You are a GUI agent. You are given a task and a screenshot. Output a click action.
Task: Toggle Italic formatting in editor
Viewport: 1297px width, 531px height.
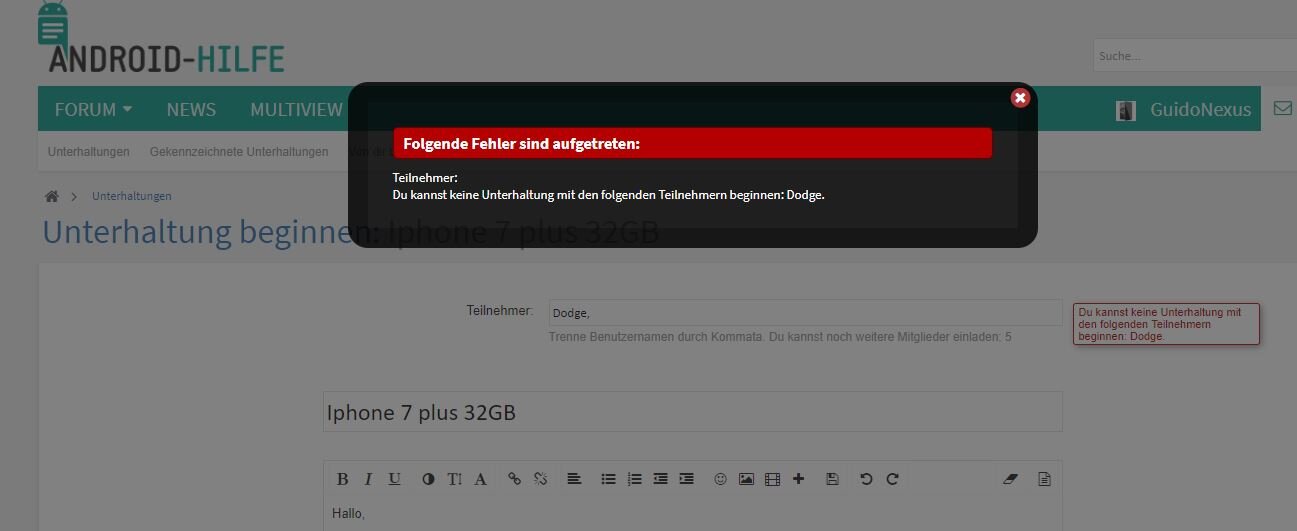click(x=368, y=479)
